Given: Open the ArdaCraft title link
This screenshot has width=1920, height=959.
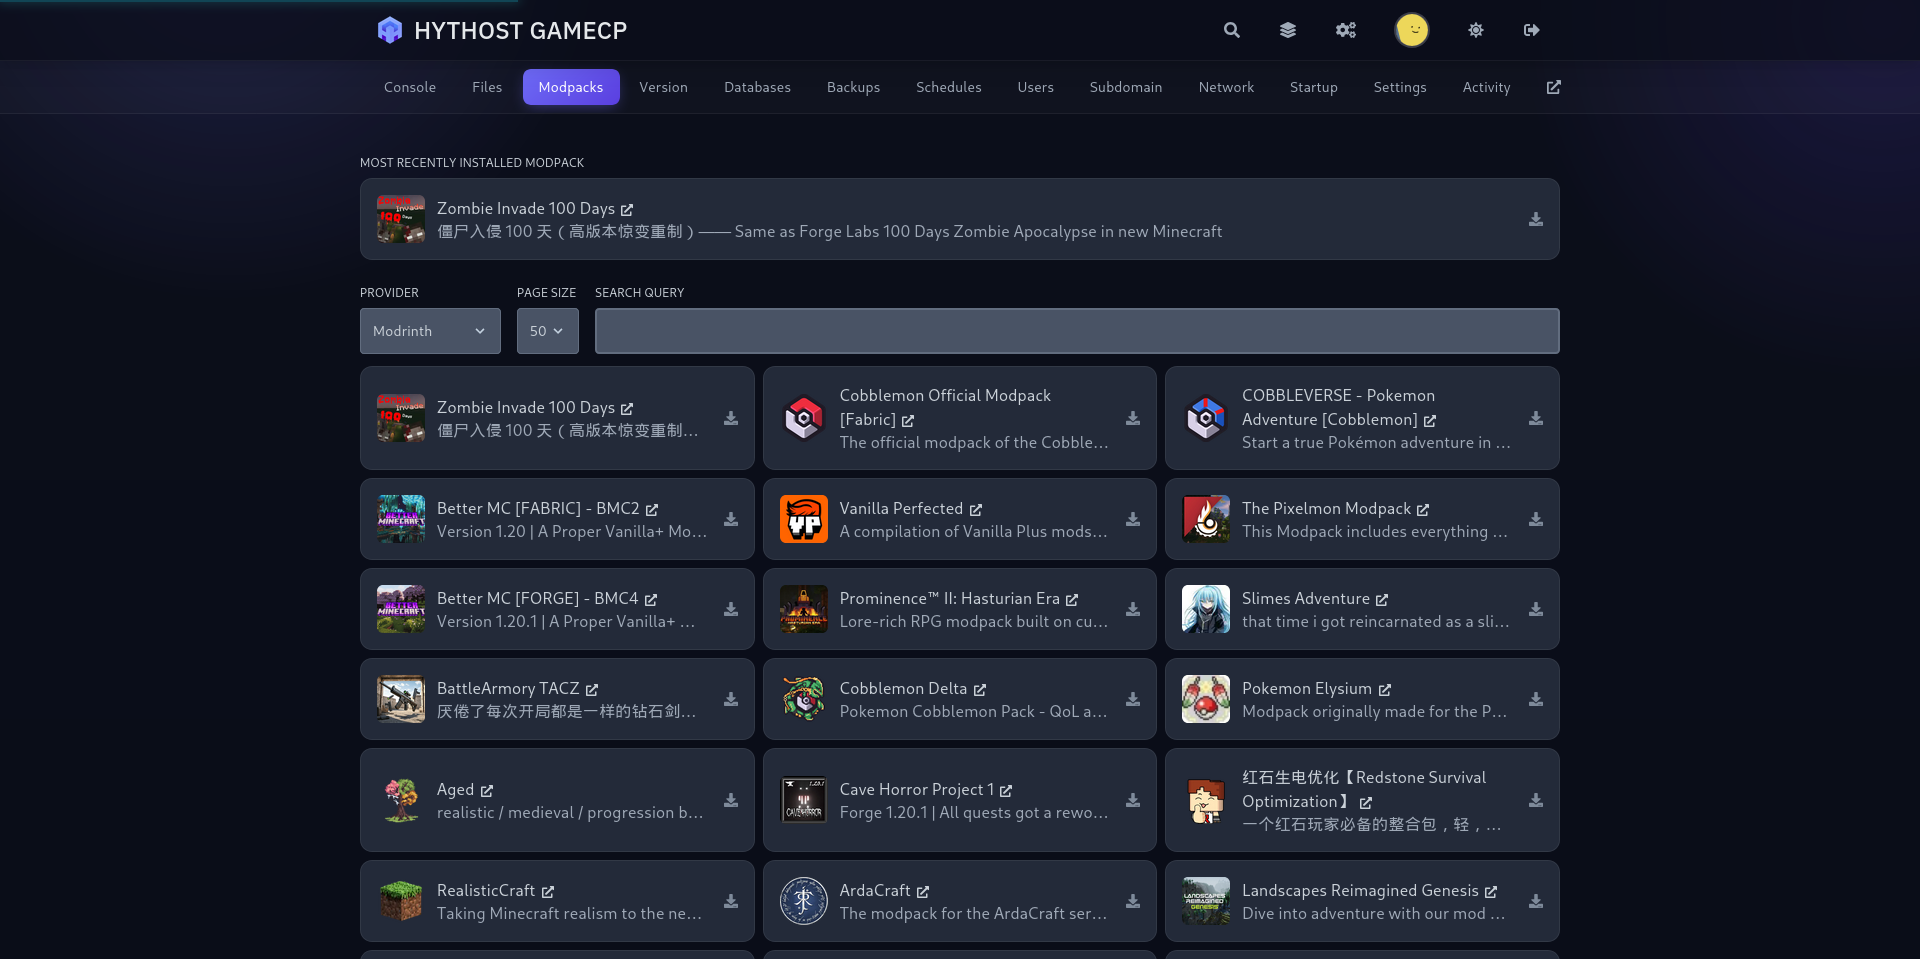Looking at the screenshot, I should point(884,891).
